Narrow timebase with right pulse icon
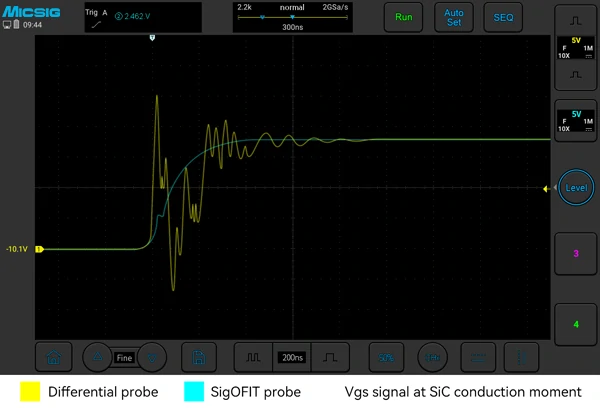The width and height of the screenshot is (600, 408). (x=332, y=356)
